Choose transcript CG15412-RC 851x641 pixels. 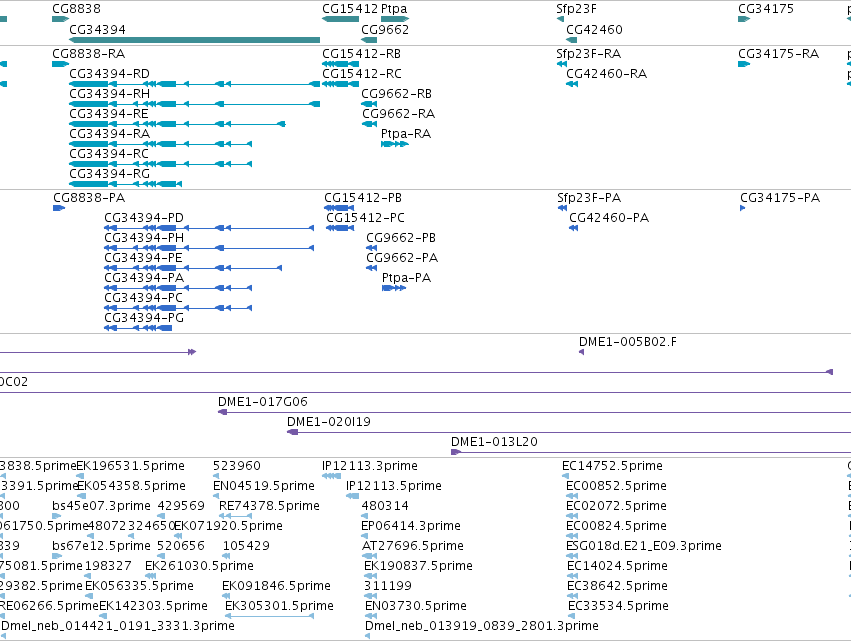[362, 74]
